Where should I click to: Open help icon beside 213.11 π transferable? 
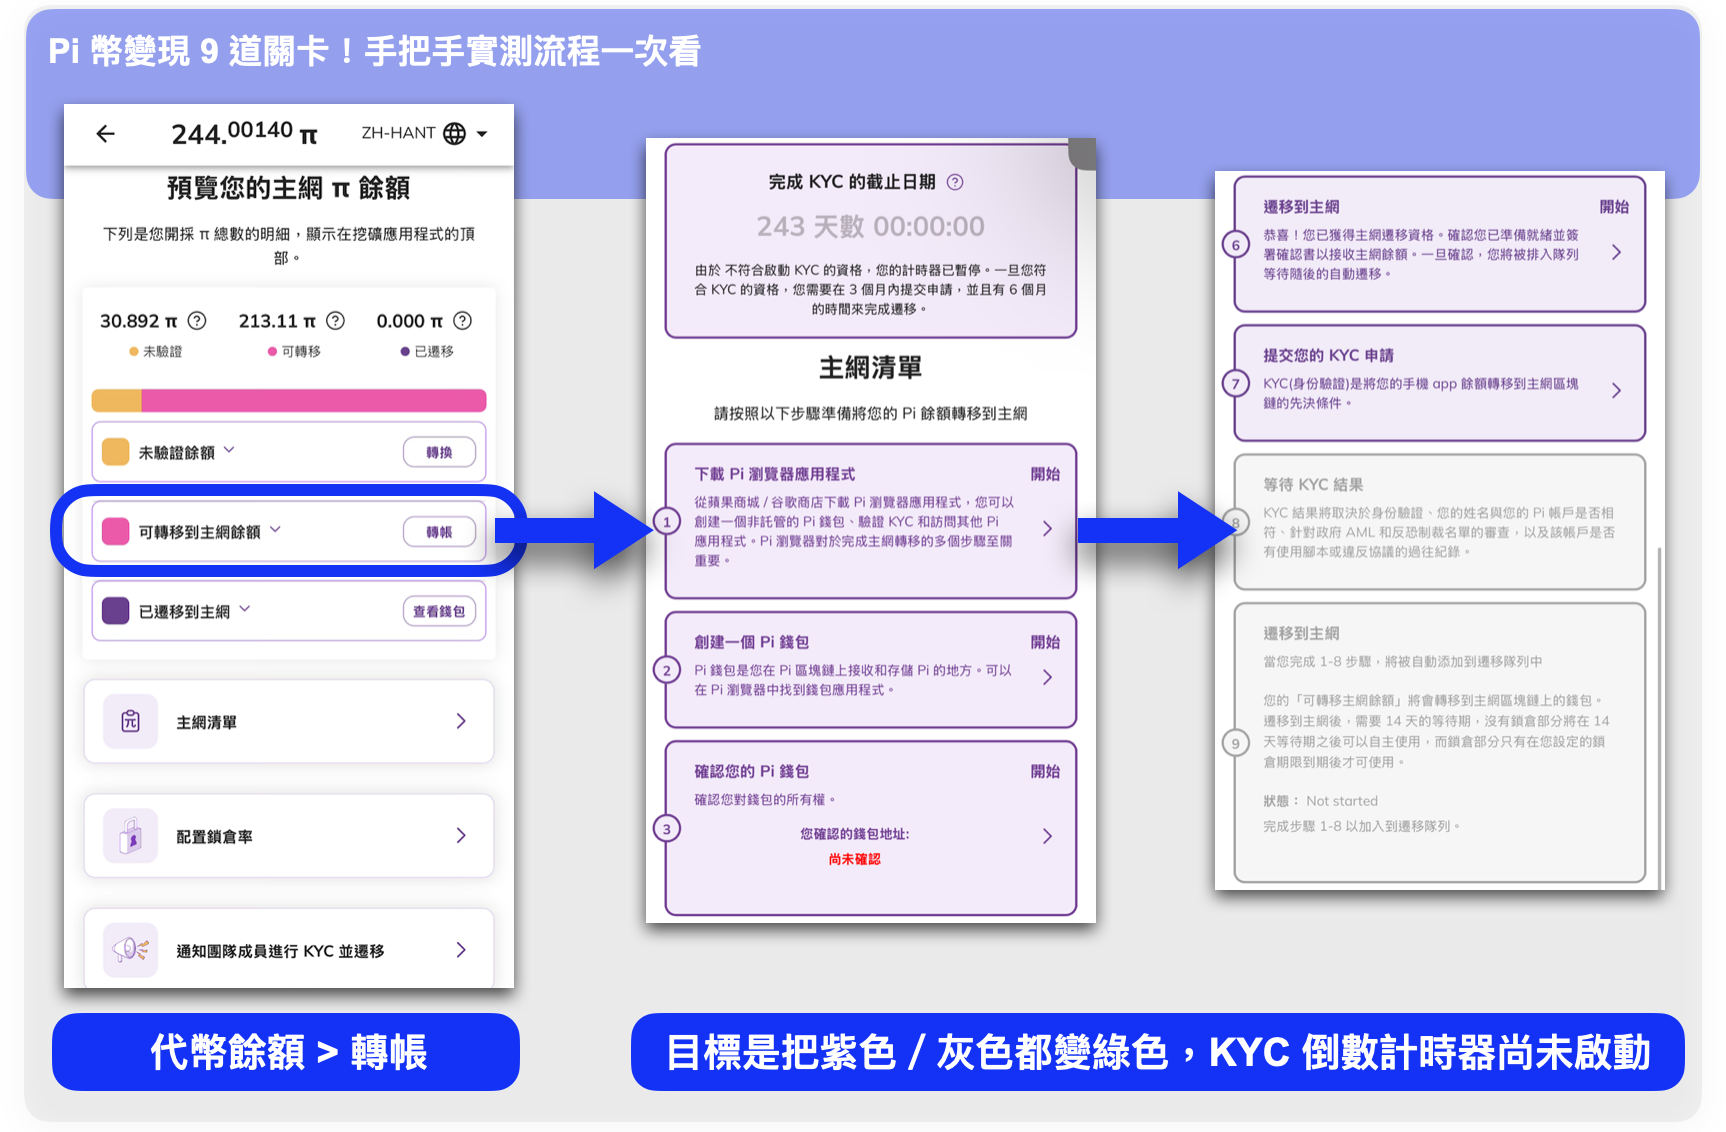pyautogui.click(x=336, y=321)
